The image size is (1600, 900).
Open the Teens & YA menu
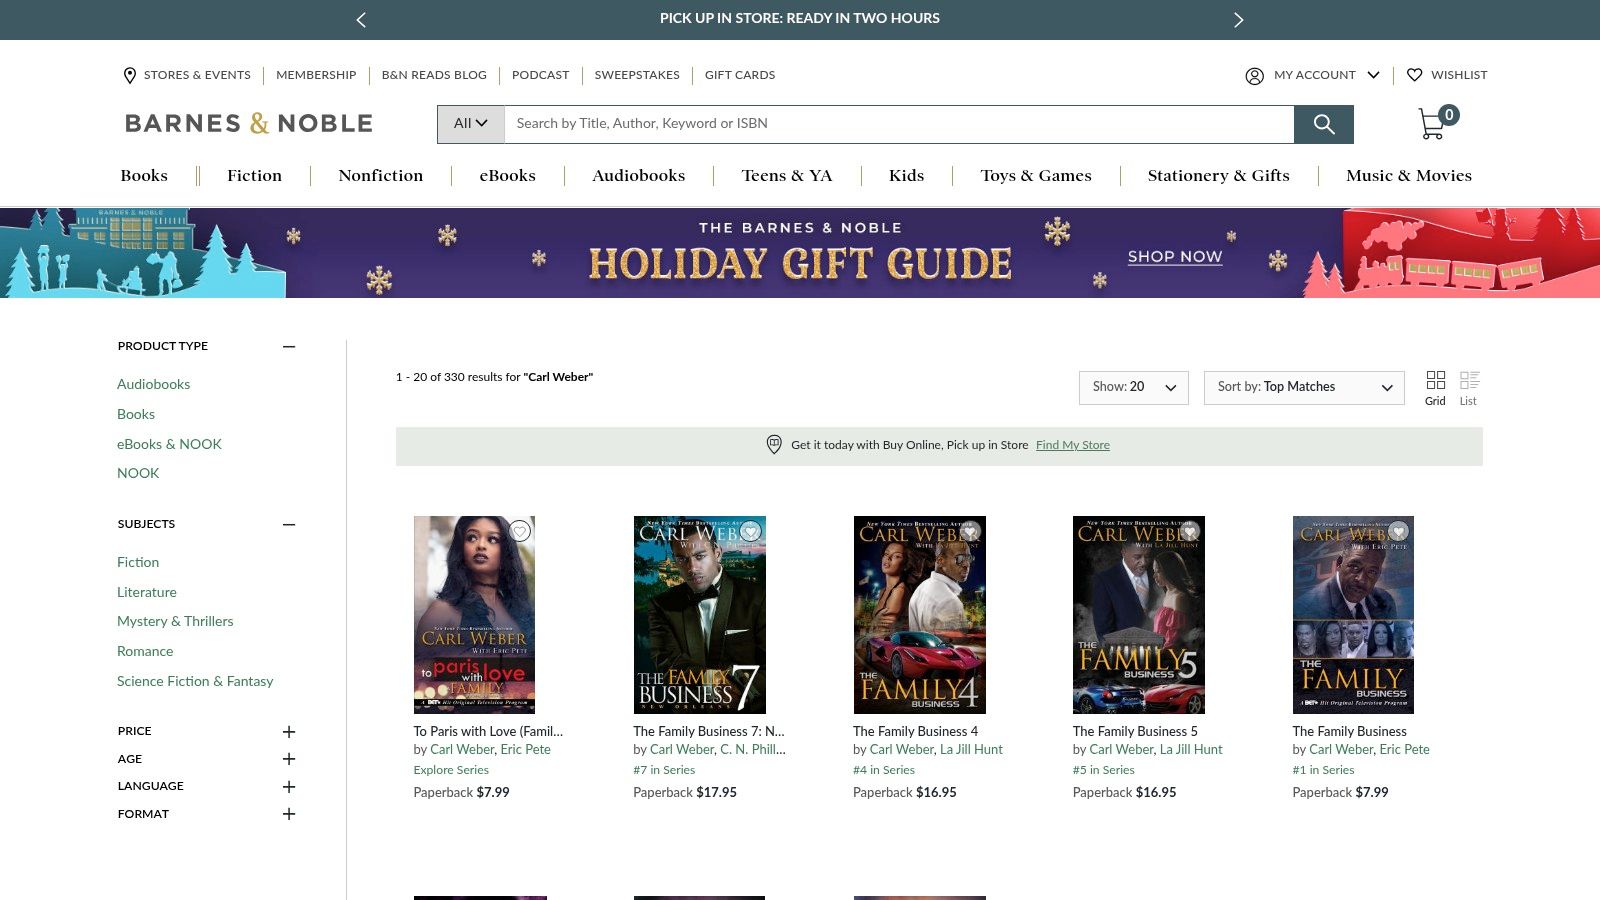coord(786,176)
